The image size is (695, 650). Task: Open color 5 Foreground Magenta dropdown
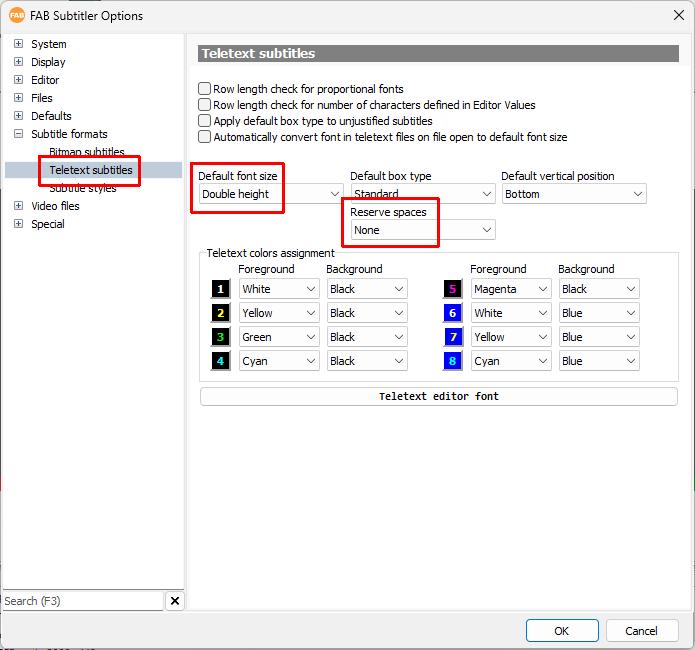point(511,289)
